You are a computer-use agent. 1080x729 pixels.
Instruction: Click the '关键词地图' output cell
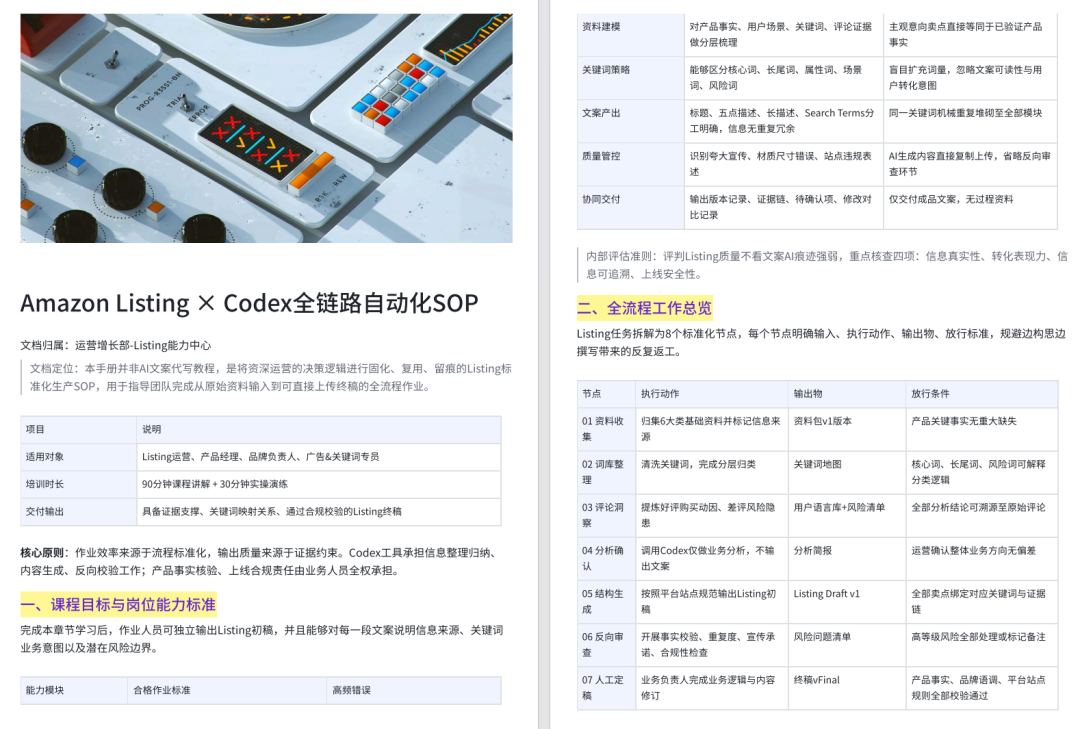click(847, 473)
